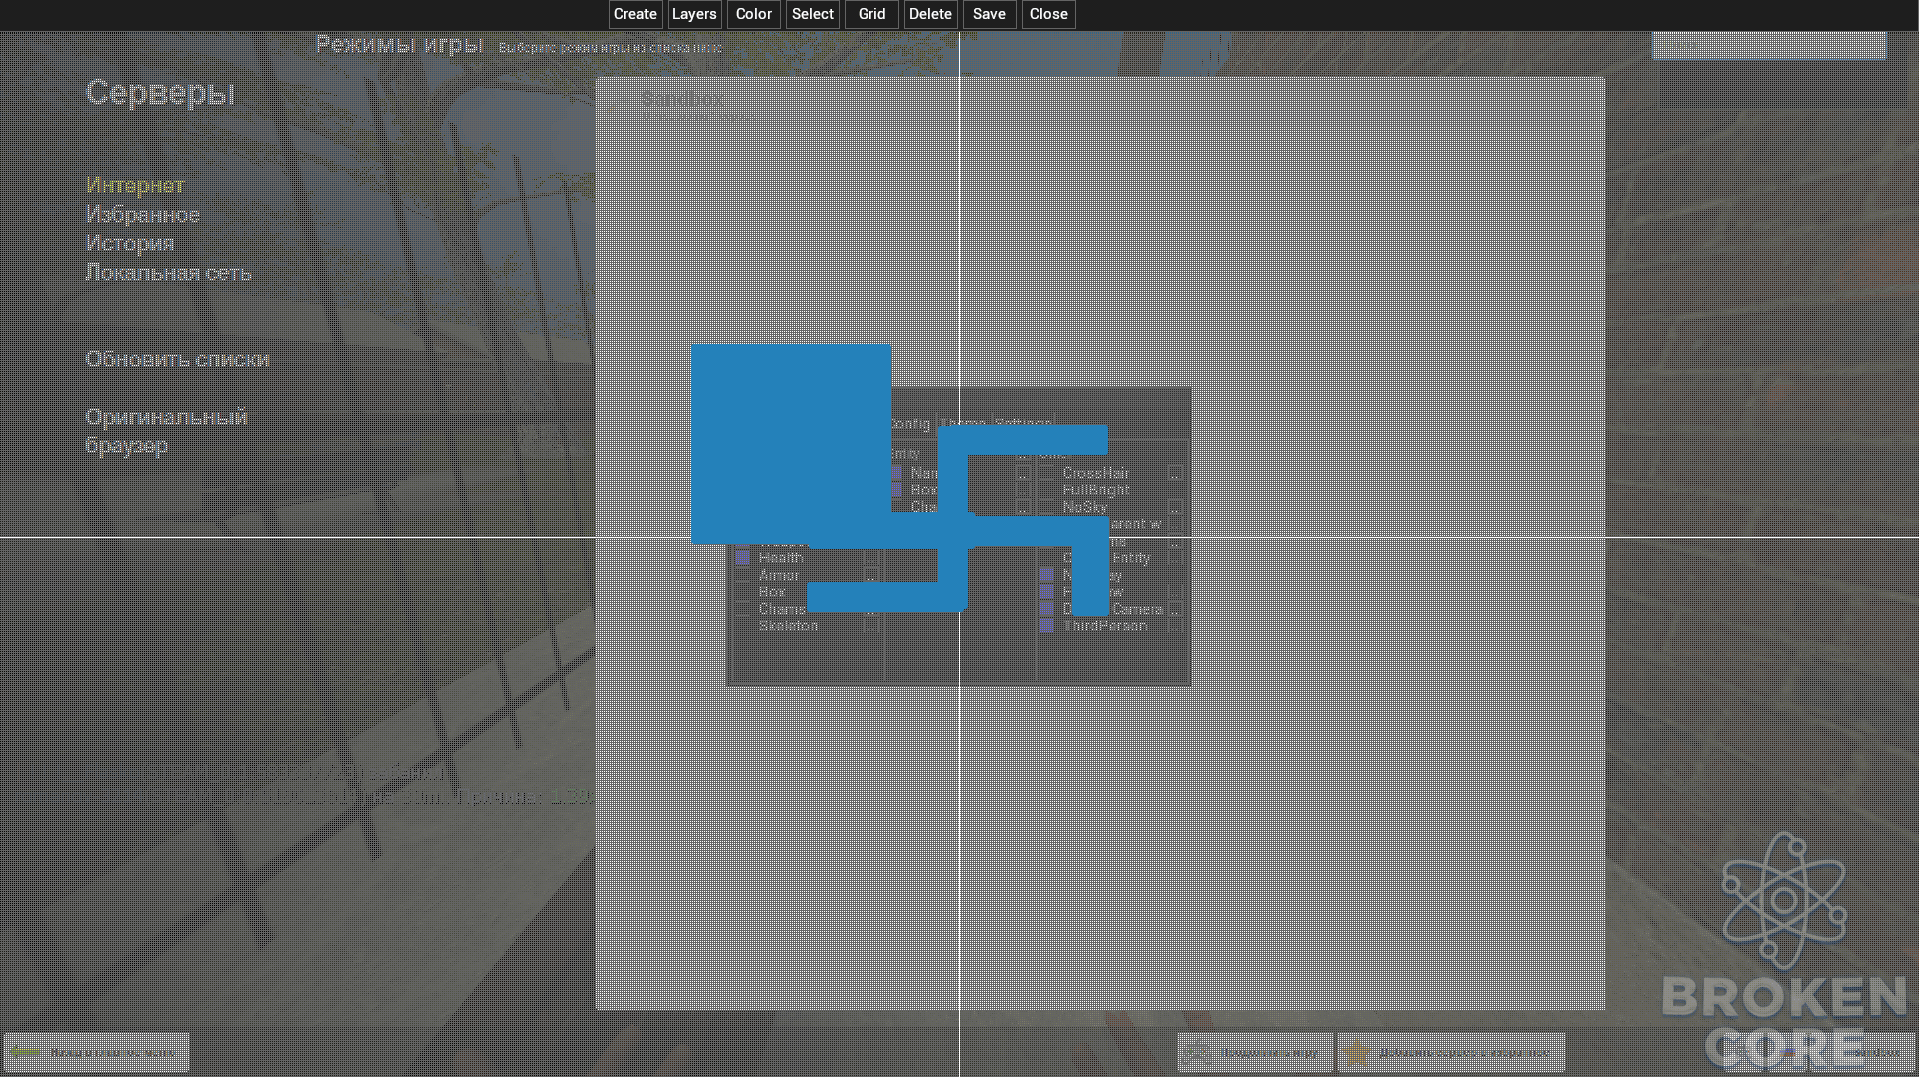Image resolution: width=1919 pixels, height=1077 pixels.
Task: Click the star icon to add server to favorites
Action: [1357, 1052]
